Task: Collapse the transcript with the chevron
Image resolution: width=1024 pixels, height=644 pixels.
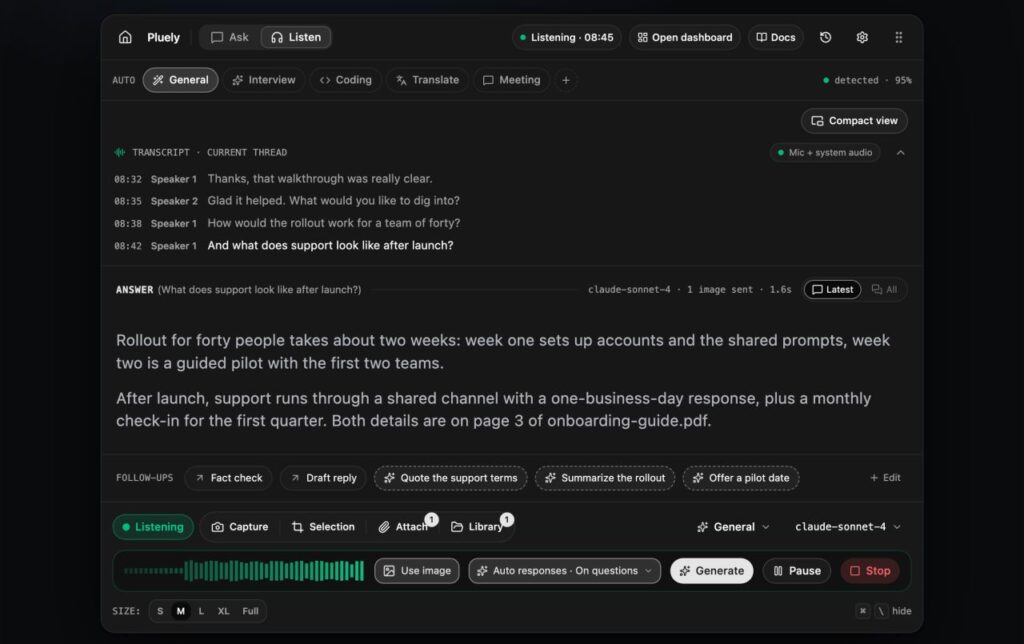Action: (x=901, y=153)
